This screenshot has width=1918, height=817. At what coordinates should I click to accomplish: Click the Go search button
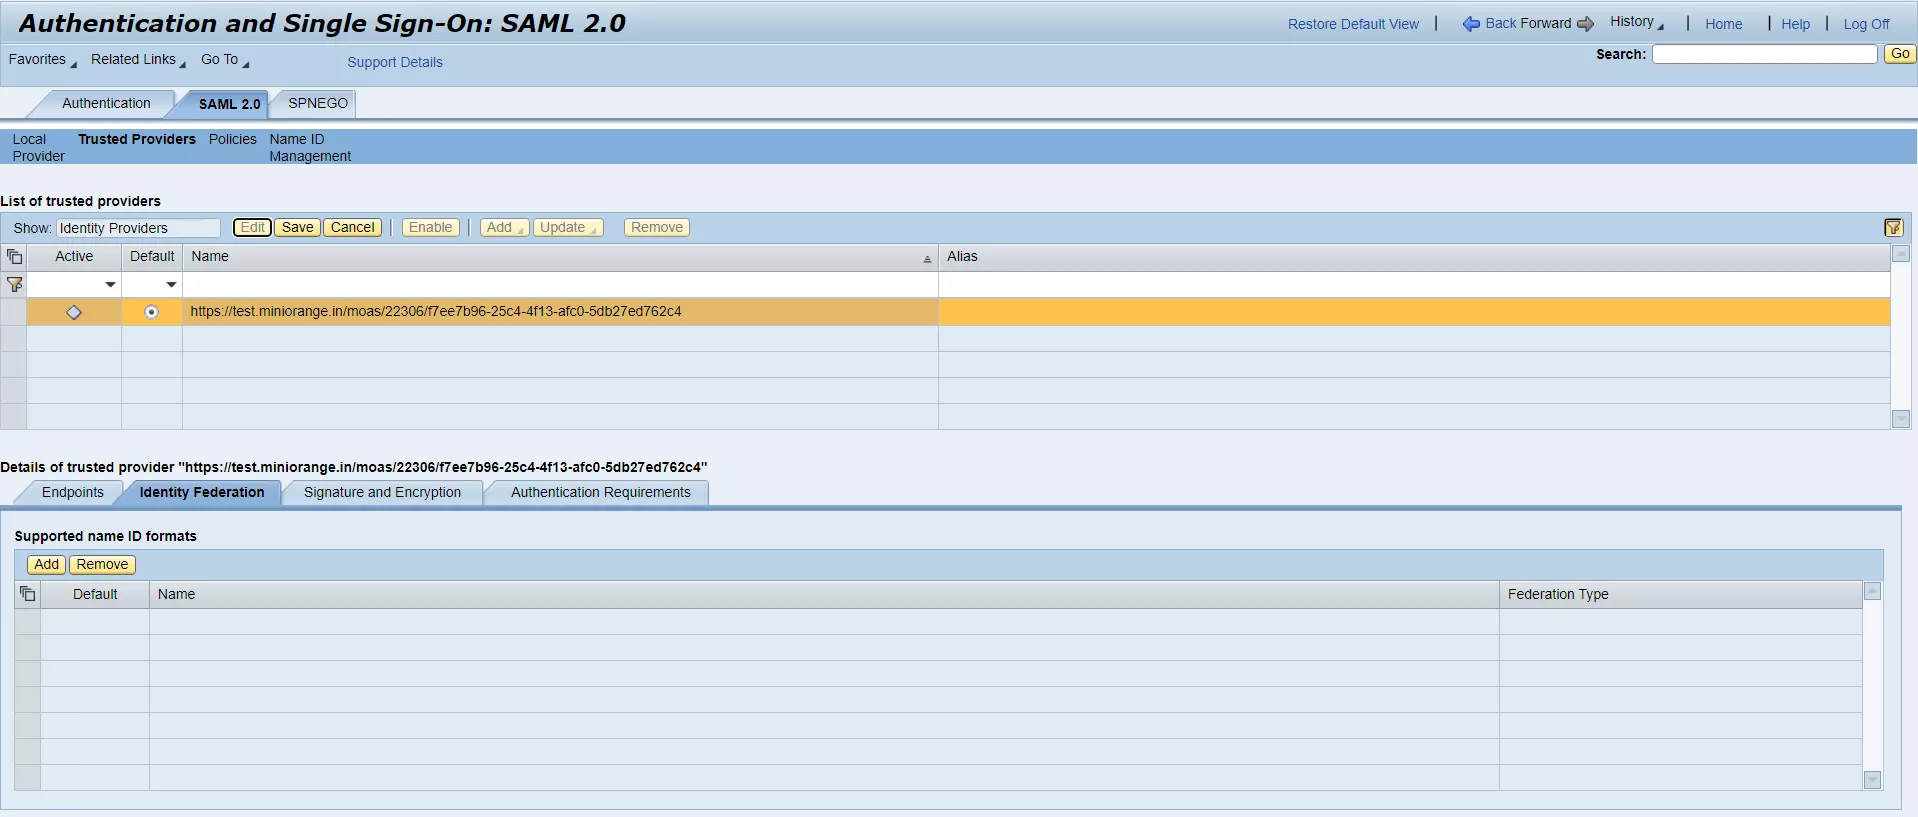[x=1900, y=54]
